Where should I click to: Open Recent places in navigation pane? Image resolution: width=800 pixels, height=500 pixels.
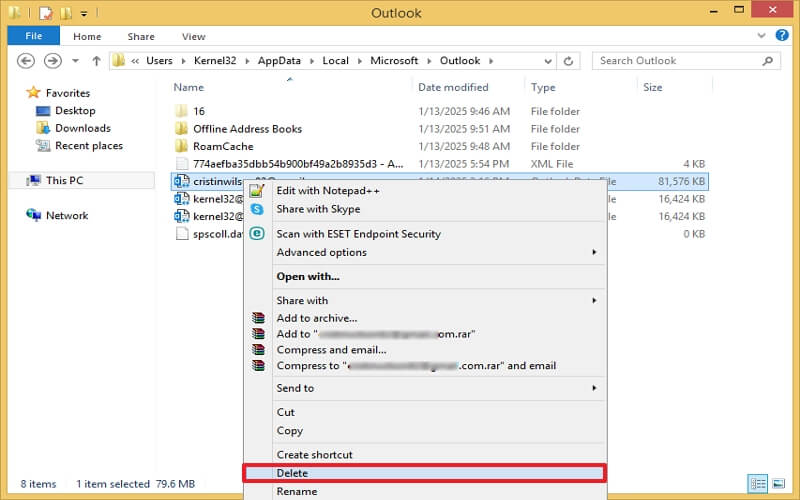89,146
